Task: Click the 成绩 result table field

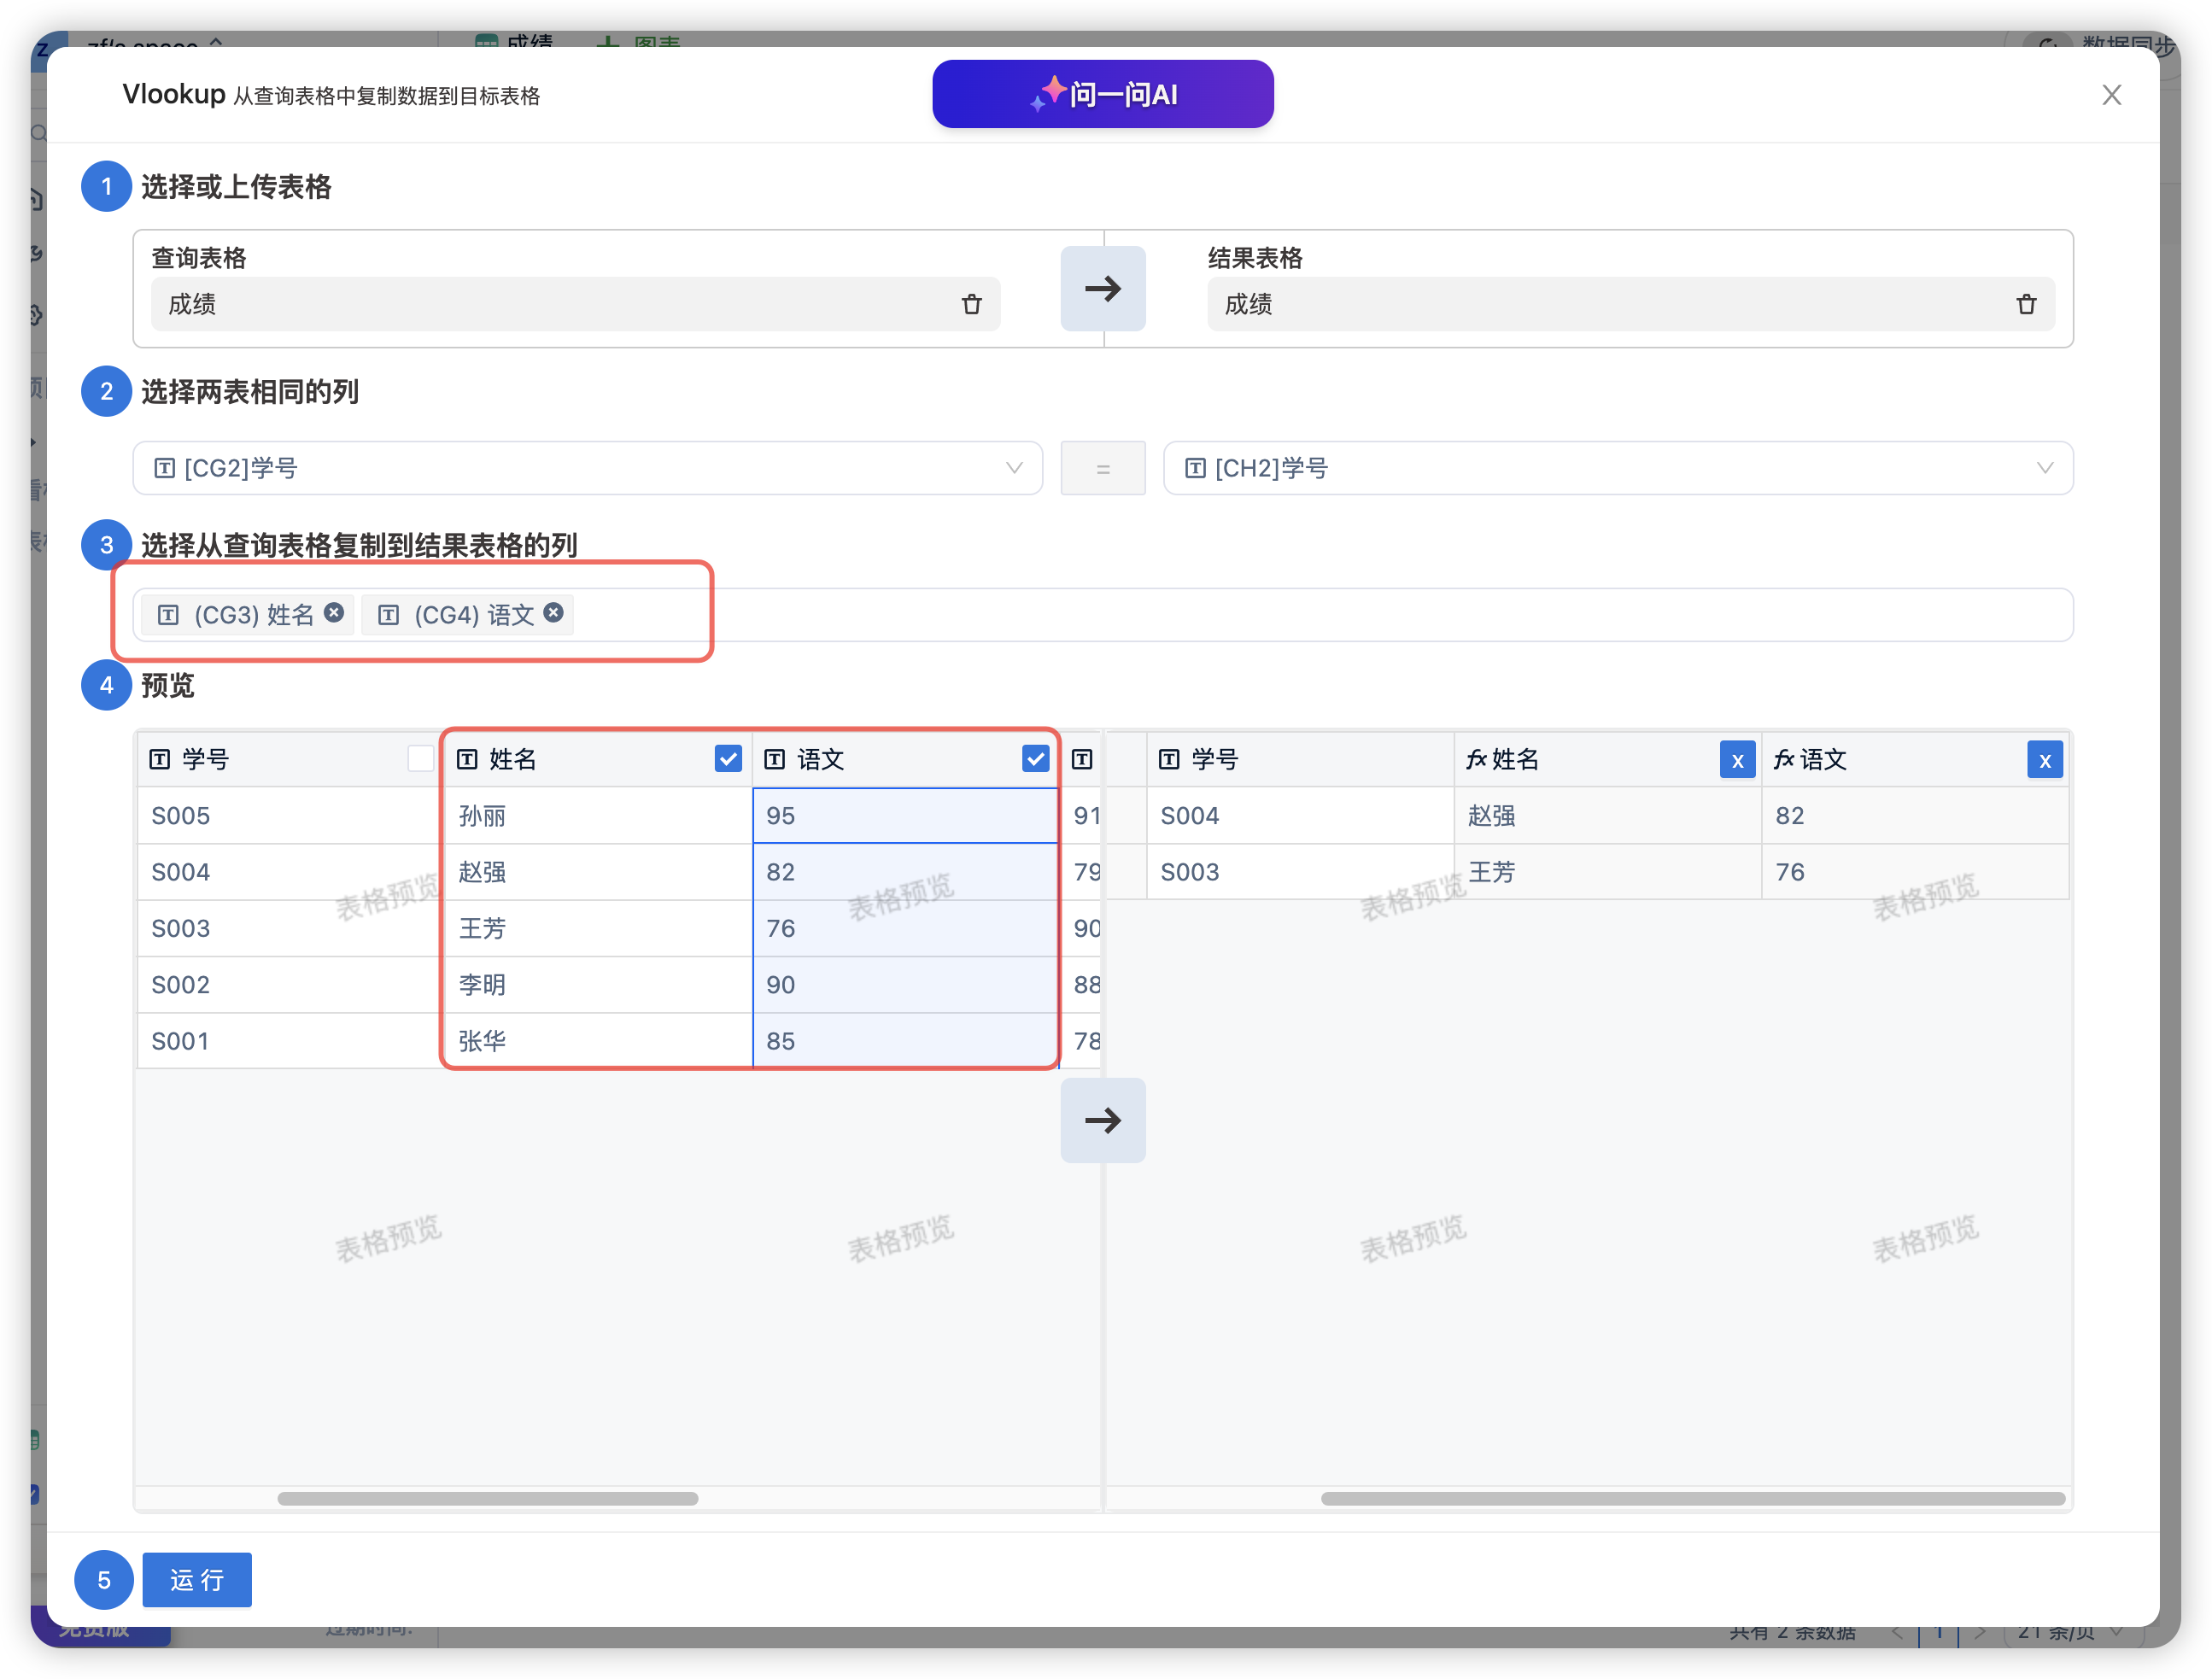Action: 1630,304
